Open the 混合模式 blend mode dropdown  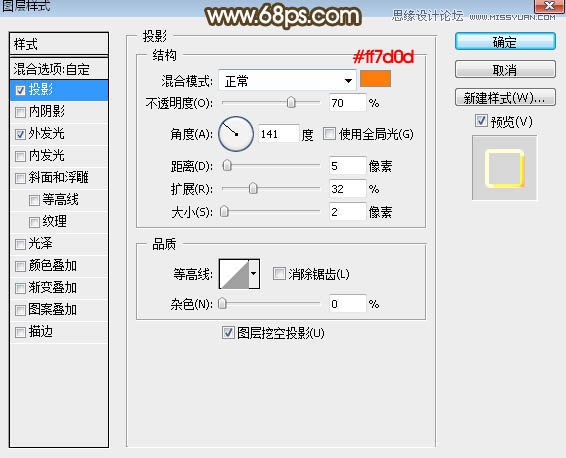287,80
